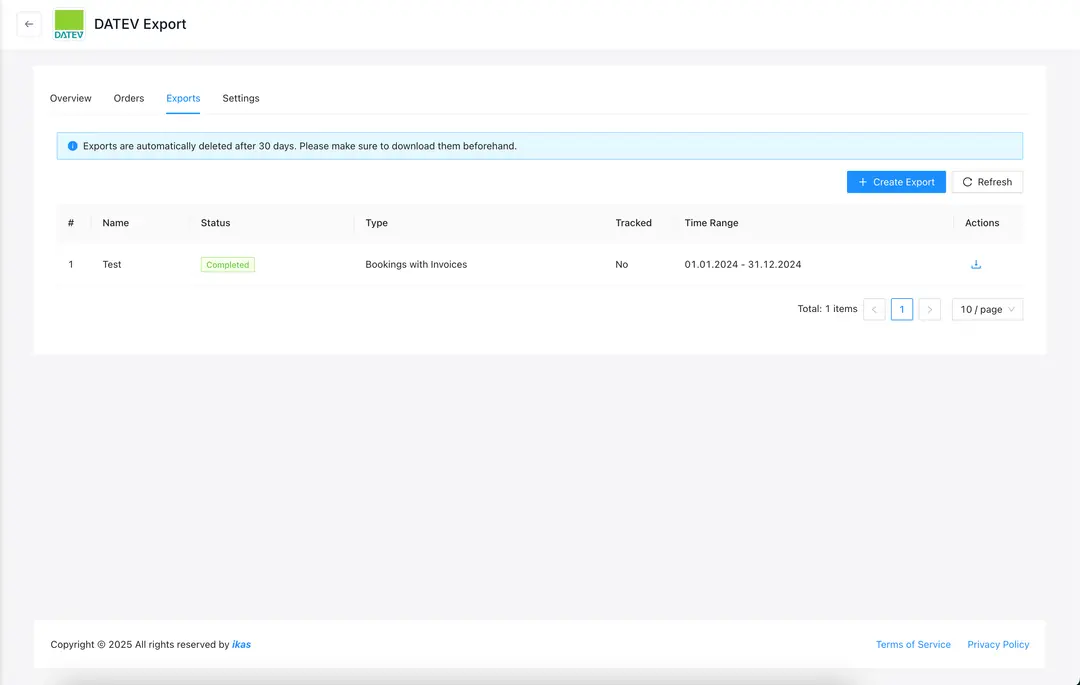Download the Test export file

pyautogui.click(x=976, y=265)
